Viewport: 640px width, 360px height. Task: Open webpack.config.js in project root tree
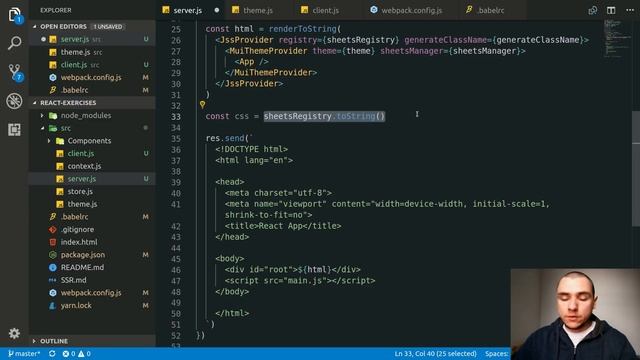(91, 293)
